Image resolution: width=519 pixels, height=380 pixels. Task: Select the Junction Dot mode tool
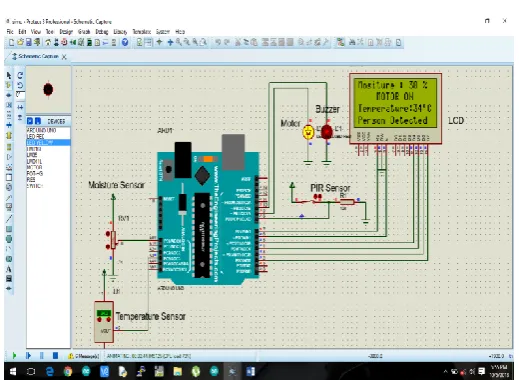[x=9, y=95]
